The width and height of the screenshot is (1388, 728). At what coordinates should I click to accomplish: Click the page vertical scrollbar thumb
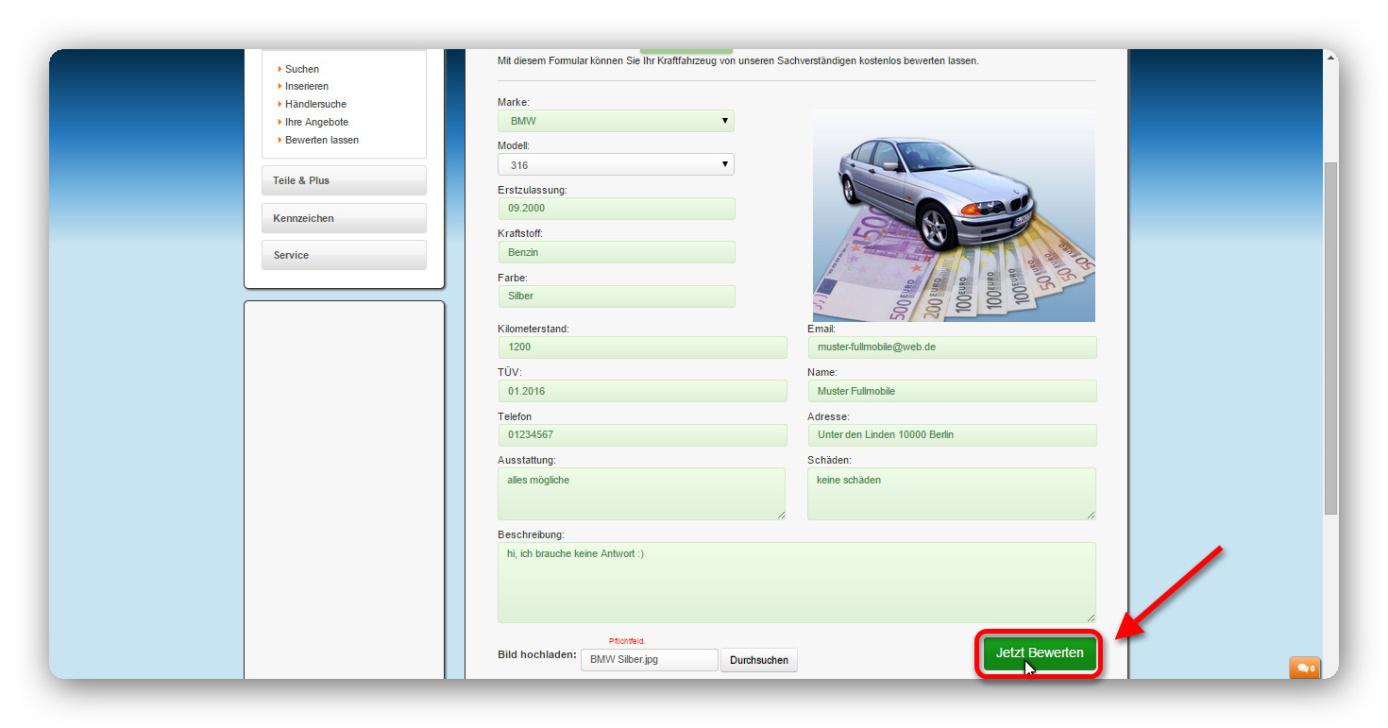click(x=1330, y=338)
